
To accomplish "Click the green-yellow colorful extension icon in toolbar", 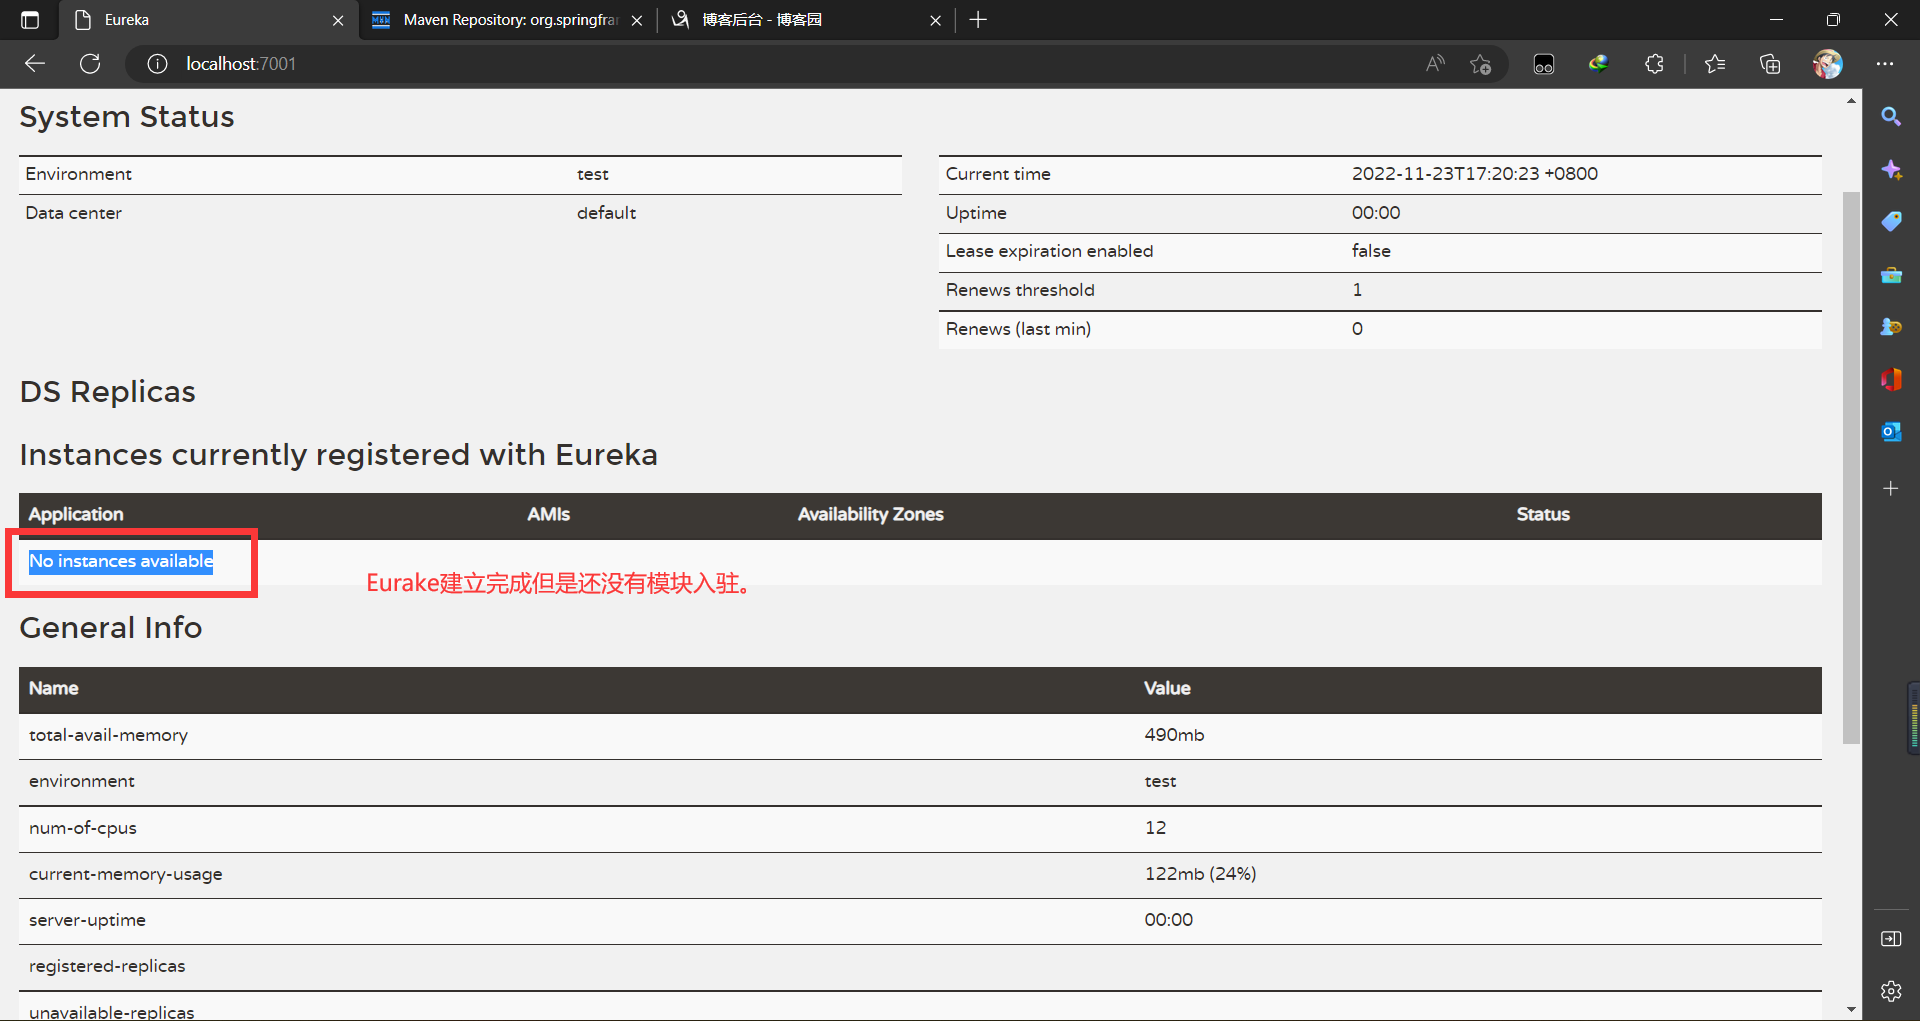I will point(1599,64).
